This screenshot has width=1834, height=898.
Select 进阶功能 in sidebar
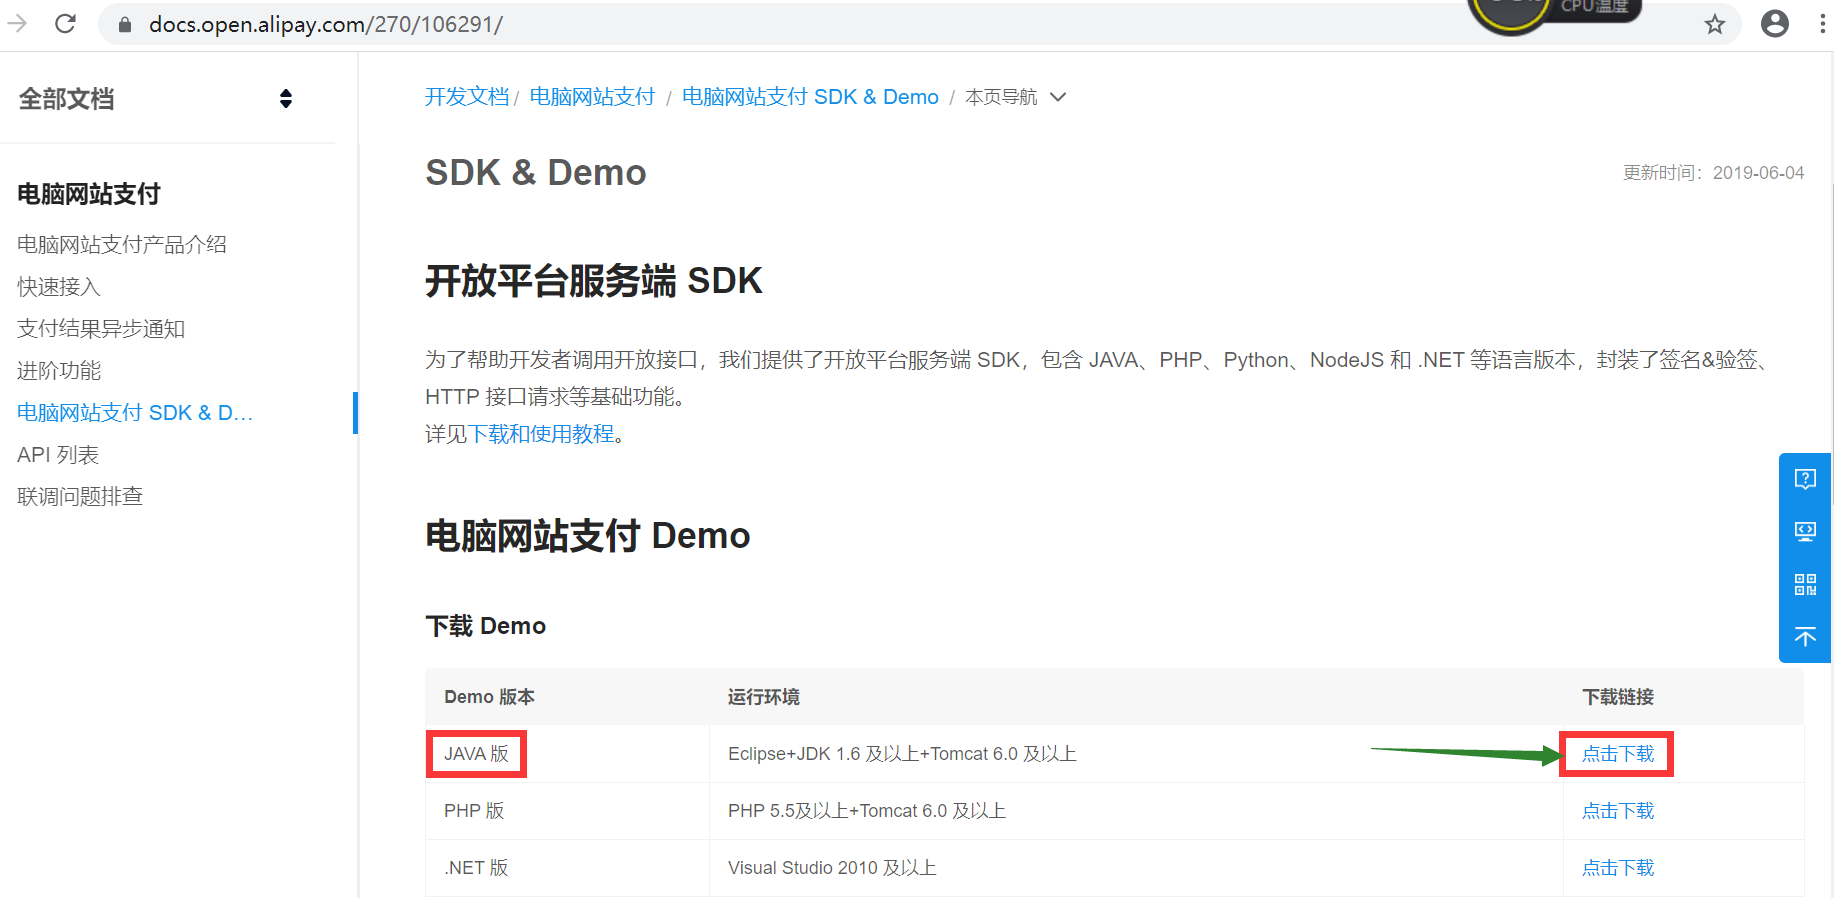click(59, 371)
